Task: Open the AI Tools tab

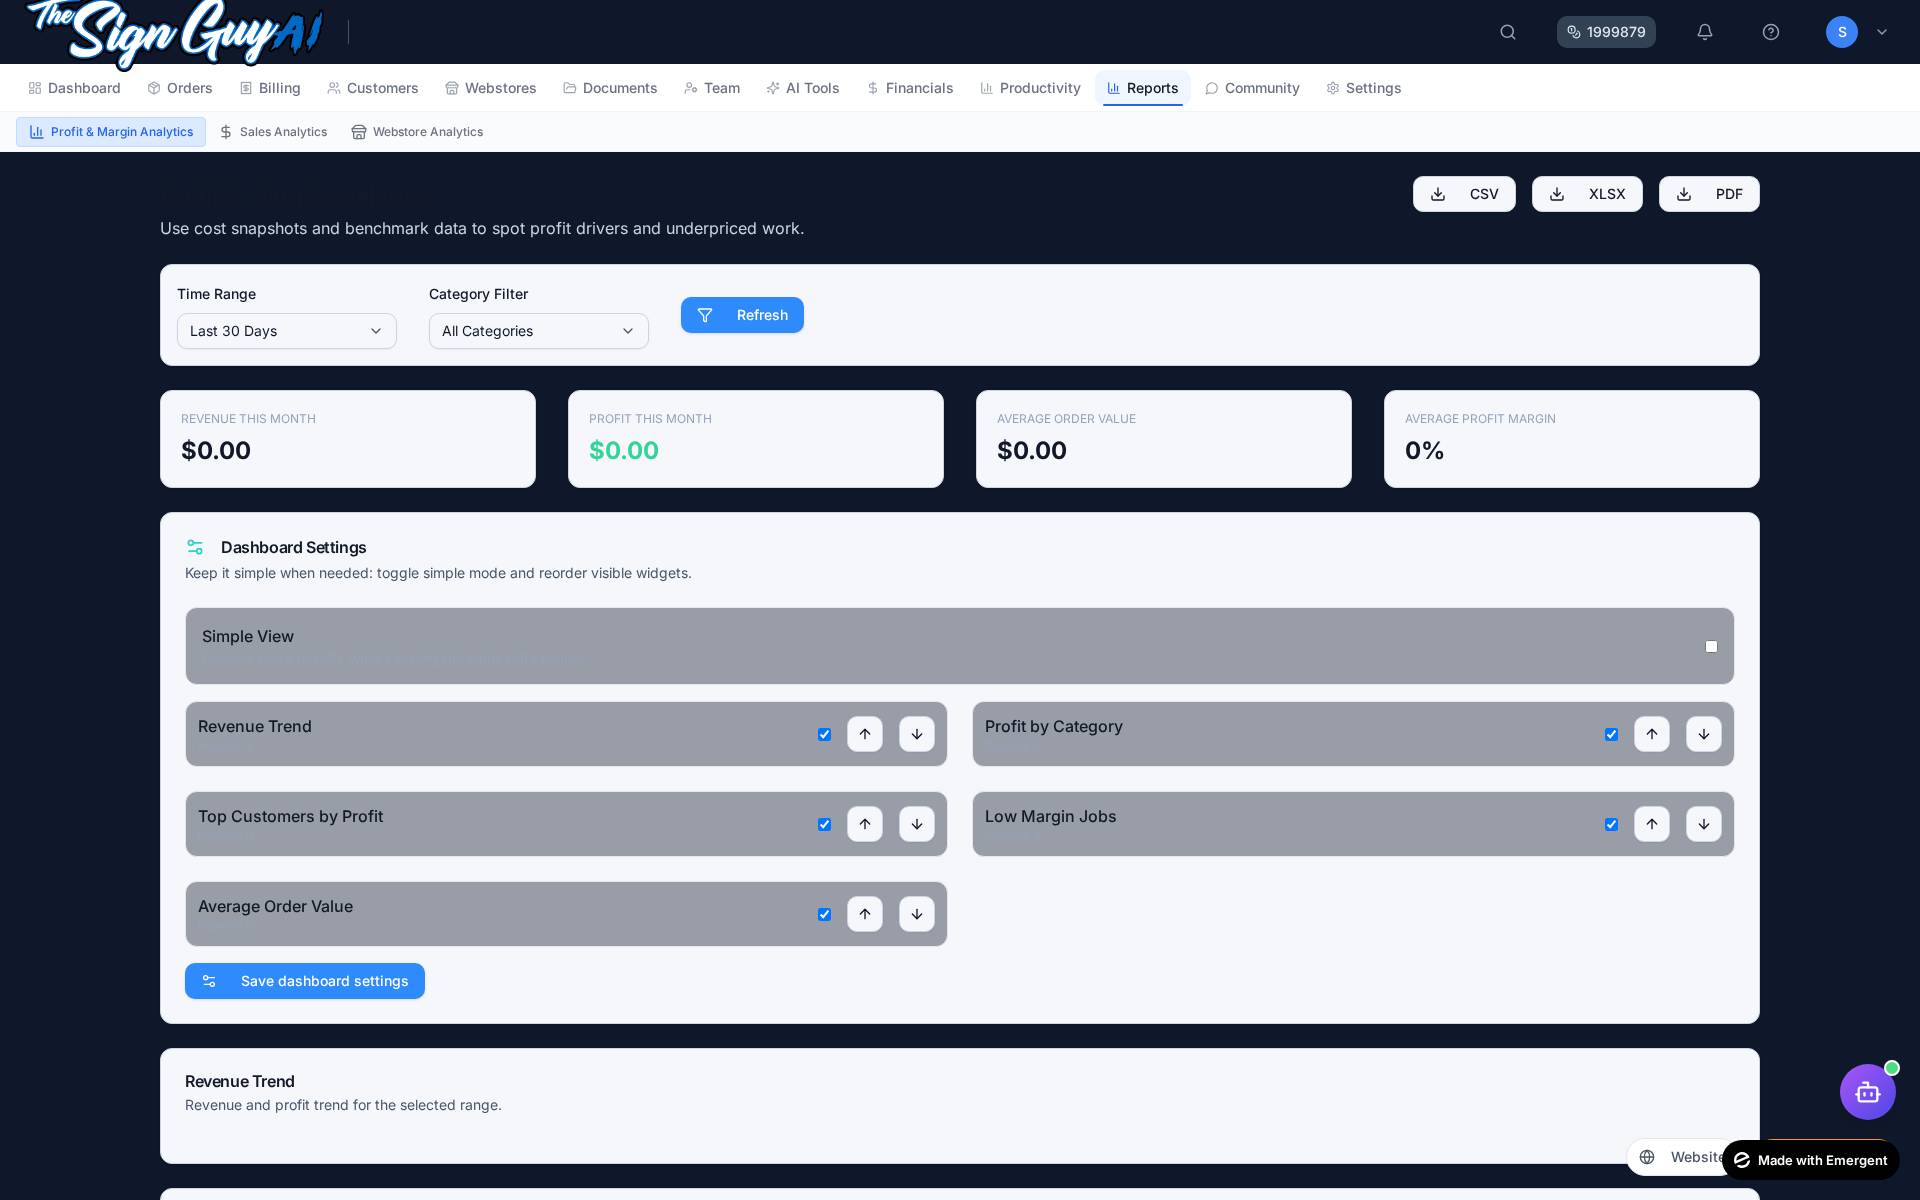Action: (803, 88)
